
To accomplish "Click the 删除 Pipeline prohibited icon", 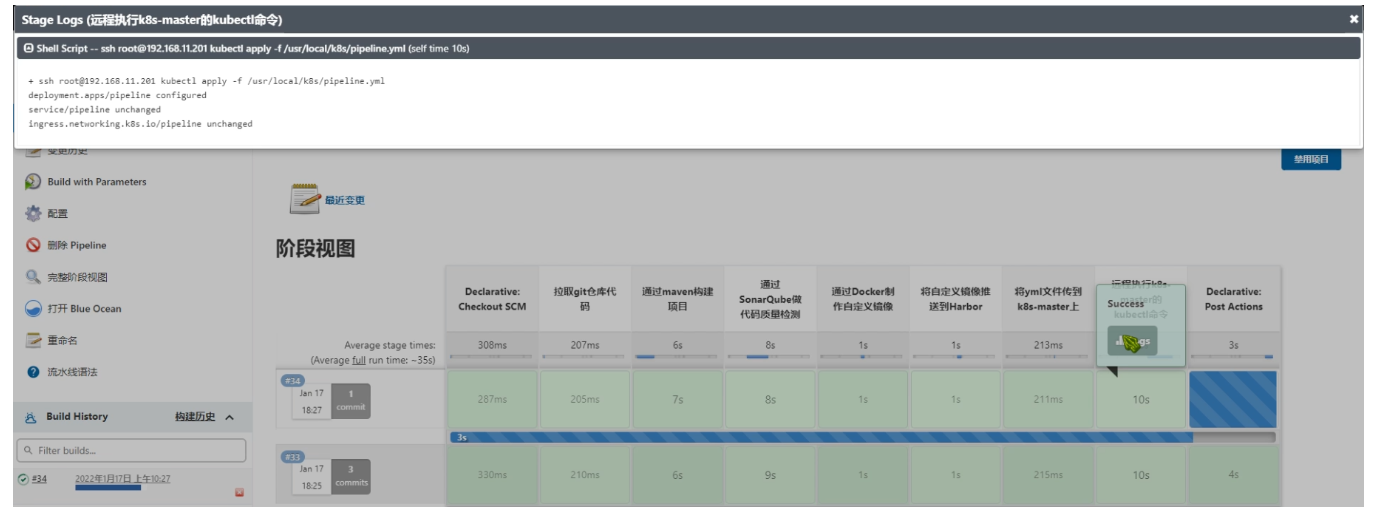I will 33,245.
